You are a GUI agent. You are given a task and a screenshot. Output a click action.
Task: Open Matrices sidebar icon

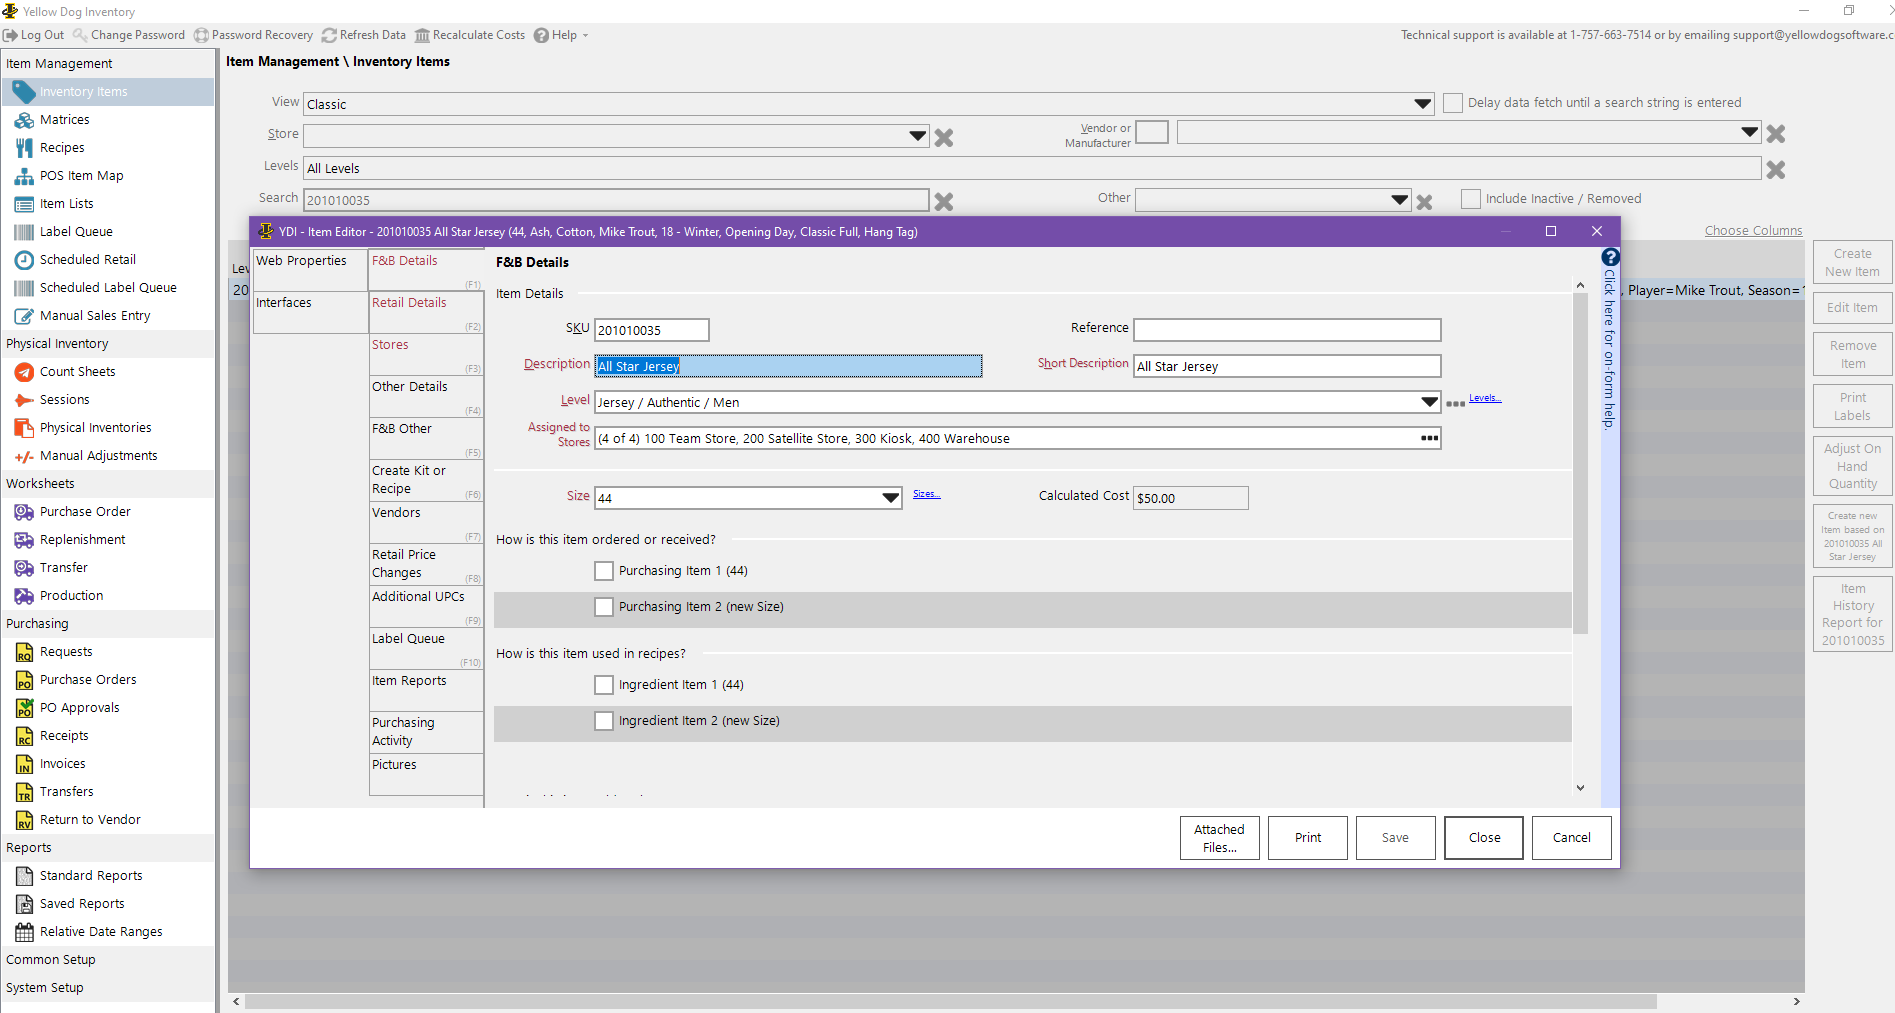pos(24,119)
